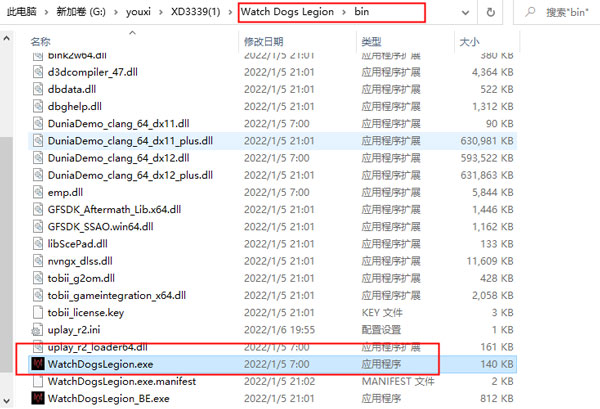This screenshot has width=600, height=409.
Task: Click the refresh button beside address bar
Action: tap(490, 12)
